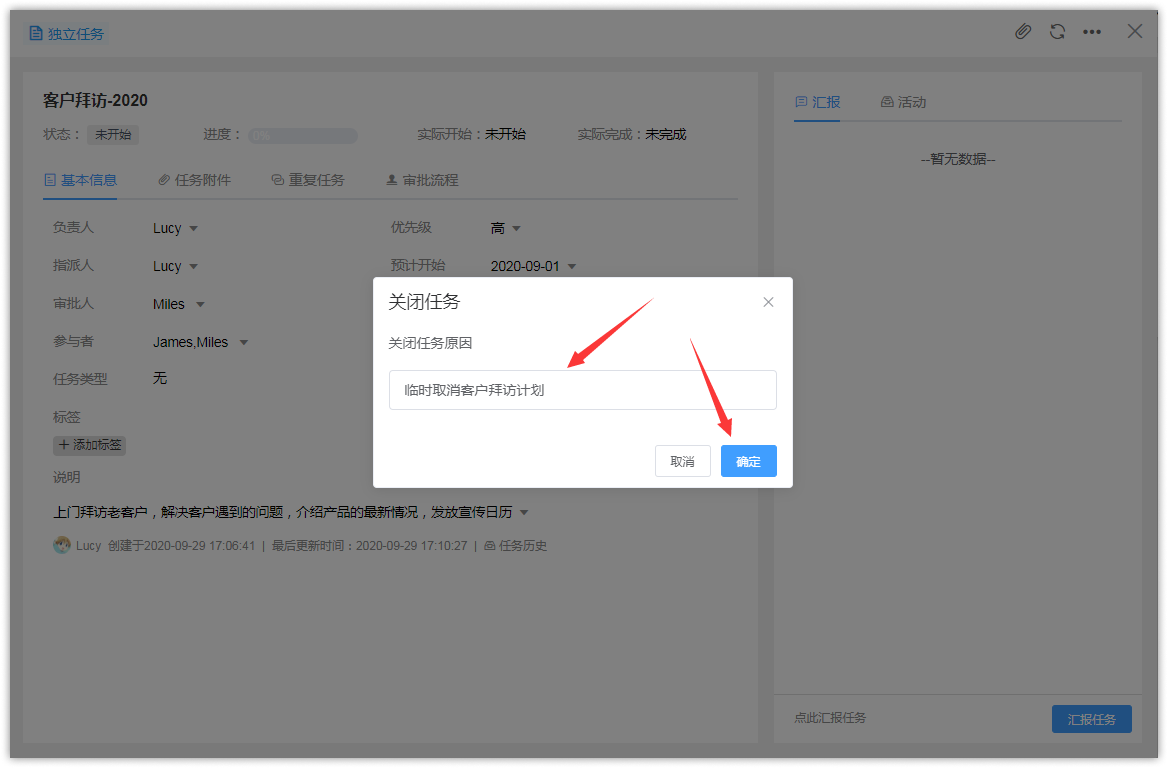Viewport: 1168px width, 768px height.
Task: Click 取消 to cancel the dialog
Action: pos(682,461)
